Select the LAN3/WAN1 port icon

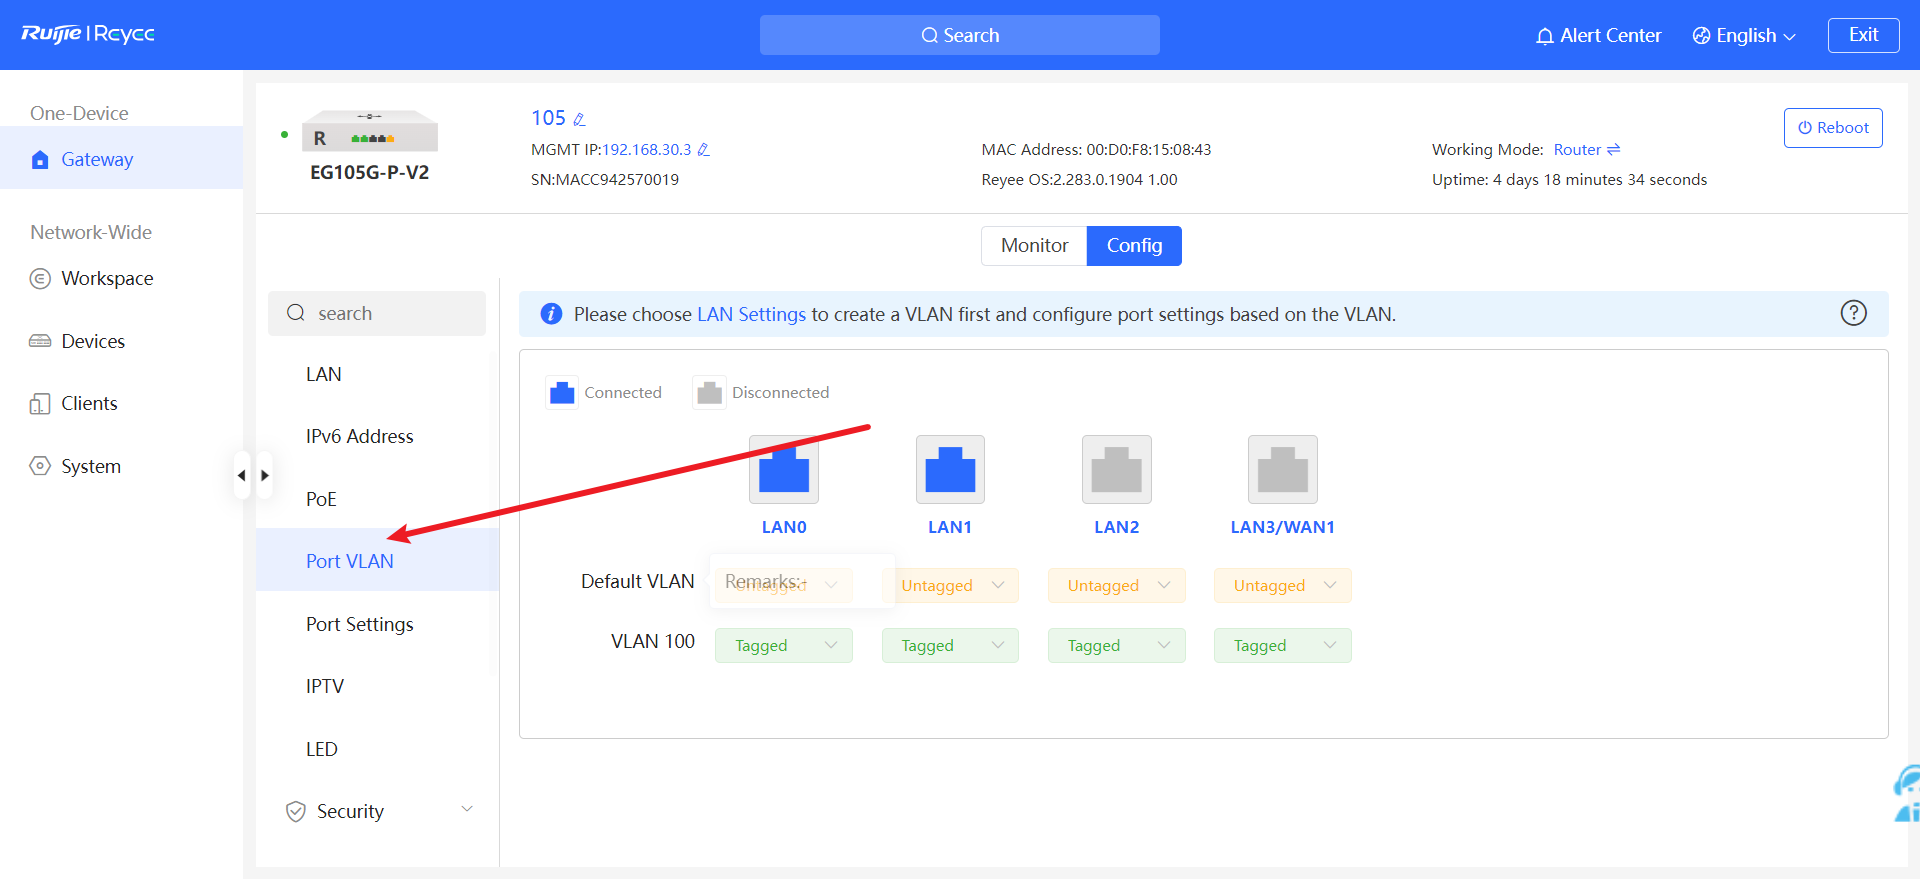pyautogui.click(x=1282, y=469)
